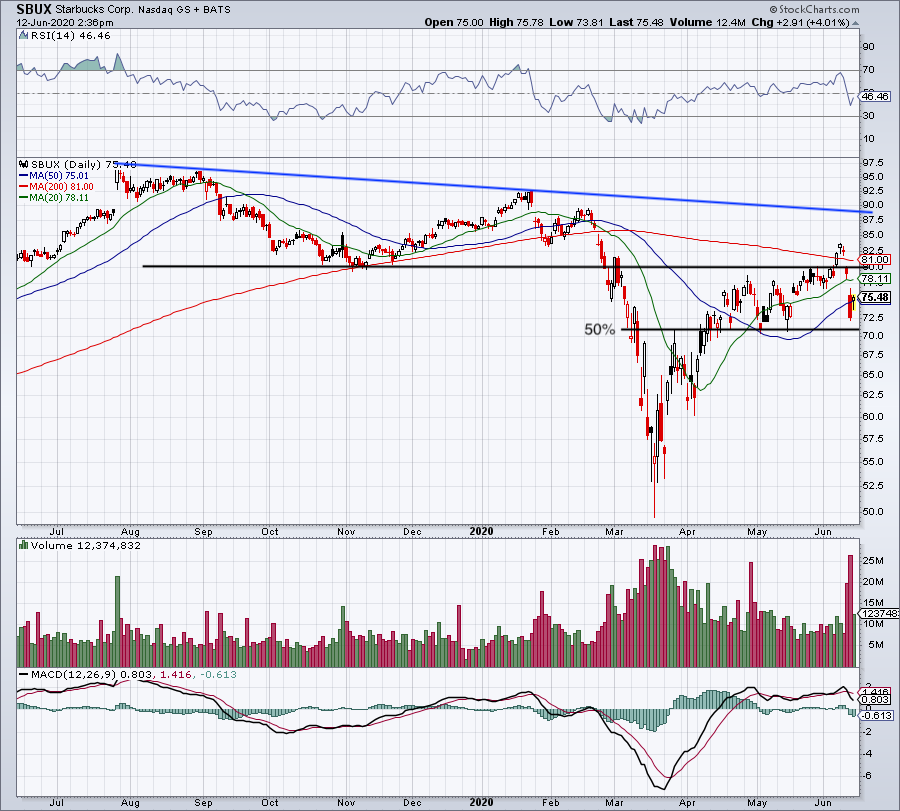The width and height of the screenshot is (900, 811).
Task: Click the green 78.11 price axis tag
Action: 875,279
